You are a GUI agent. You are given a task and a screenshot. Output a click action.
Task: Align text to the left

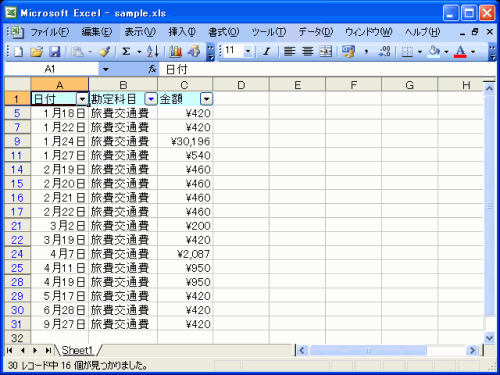coord(289,51)
